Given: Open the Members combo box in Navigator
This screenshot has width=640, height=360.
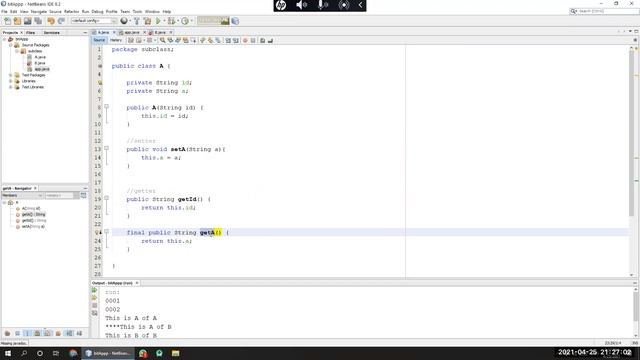Looking at the screenshot, I should pos(22,196).
